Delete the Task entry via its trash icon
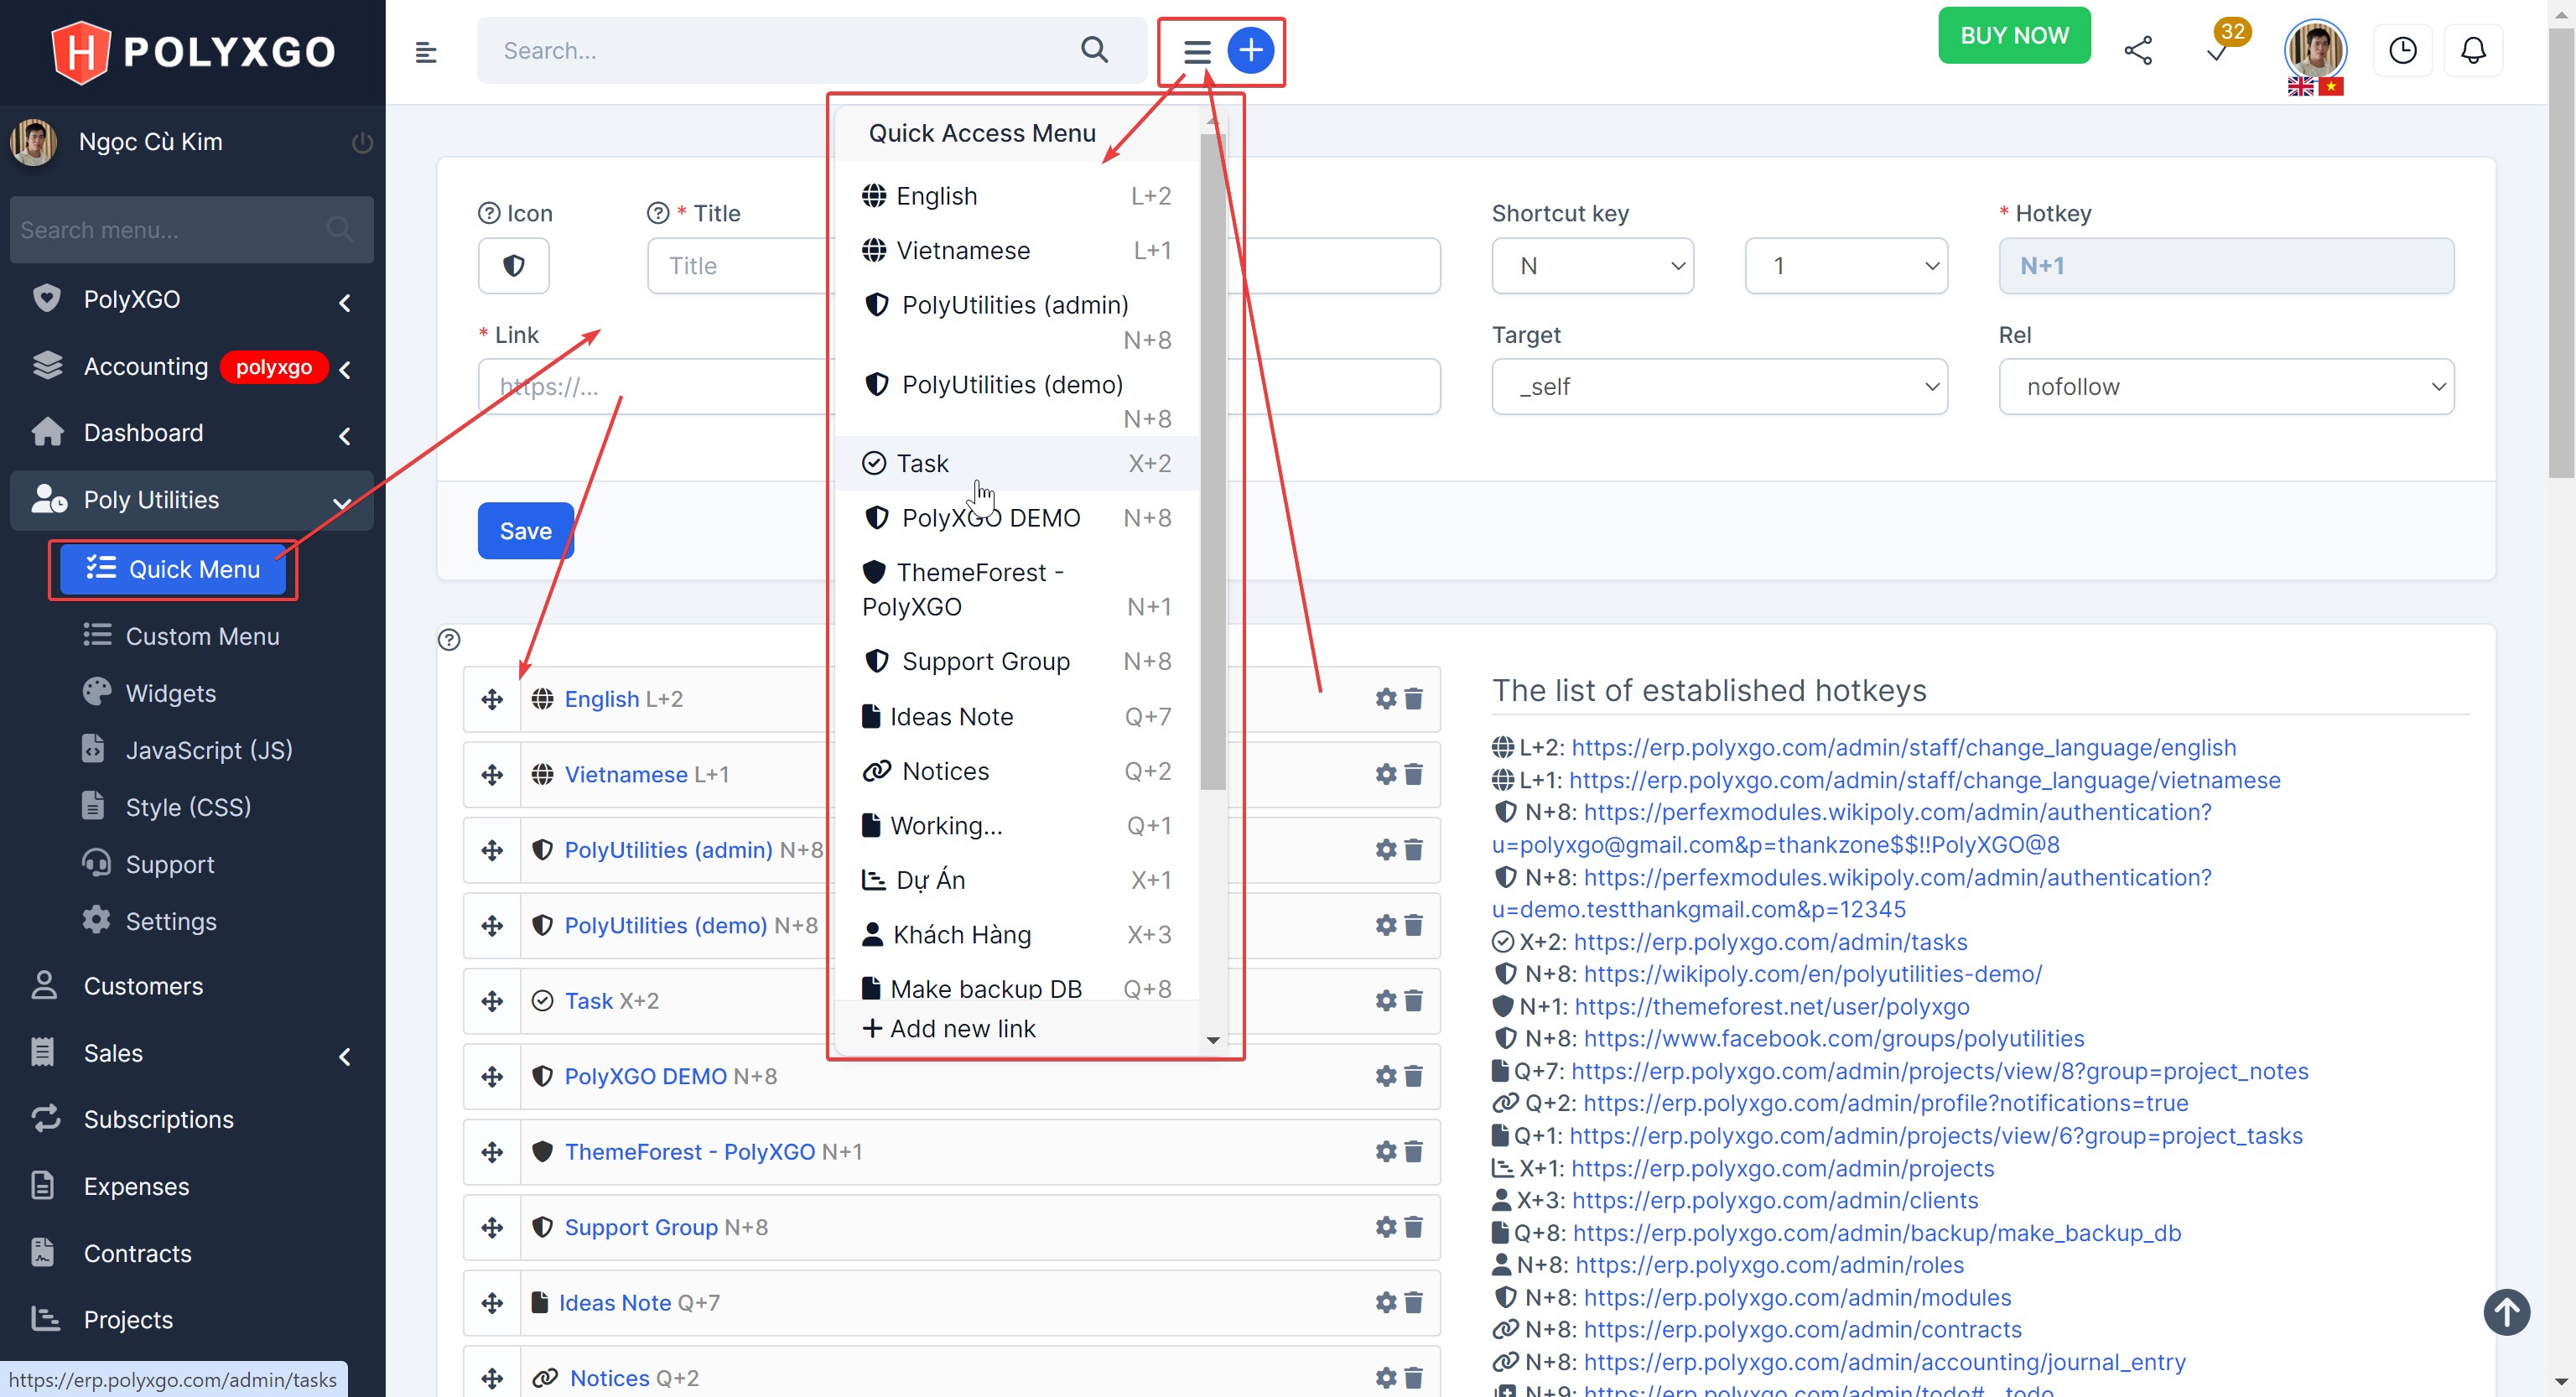This screenshot has height=1397, width=2576. (1414, 1000)
